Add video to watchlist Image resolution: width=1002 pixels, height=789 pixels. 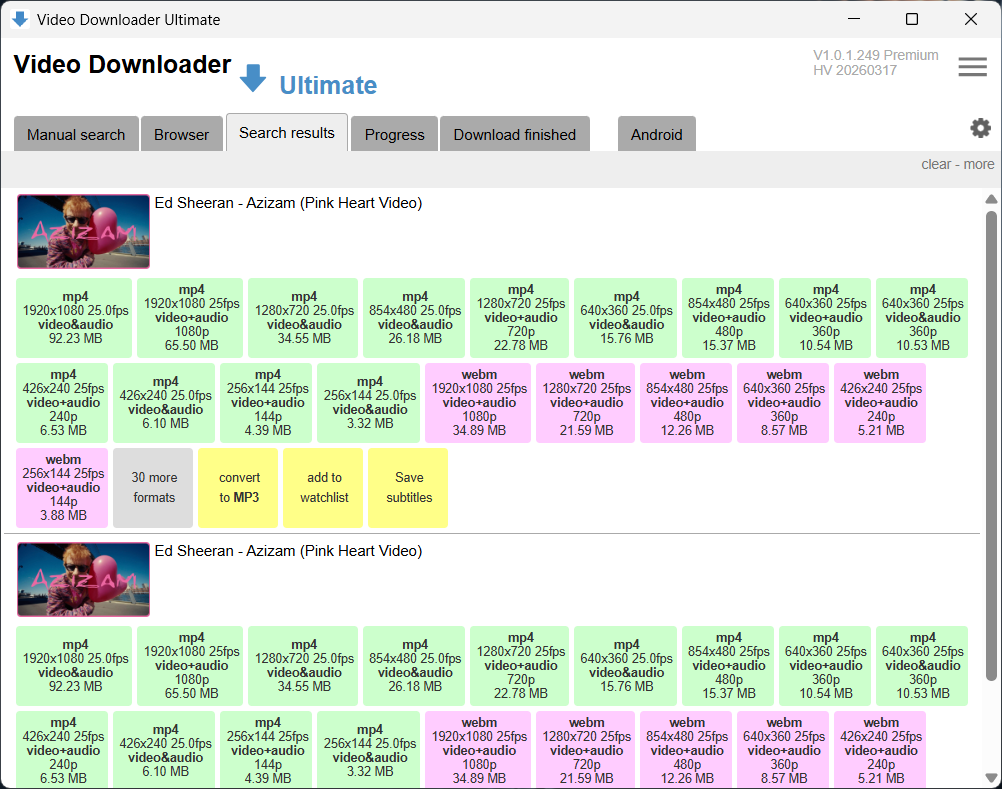click(323, 487)
